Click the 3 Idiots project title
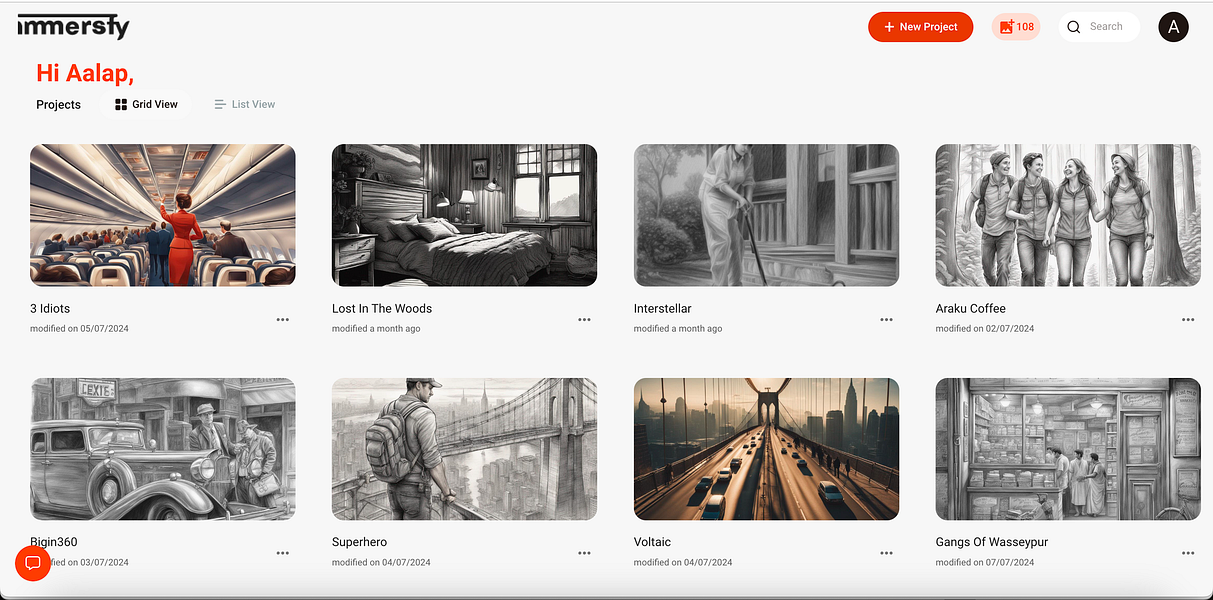The height and width of the screenshot is (600, 1213). tap(50, 309)
